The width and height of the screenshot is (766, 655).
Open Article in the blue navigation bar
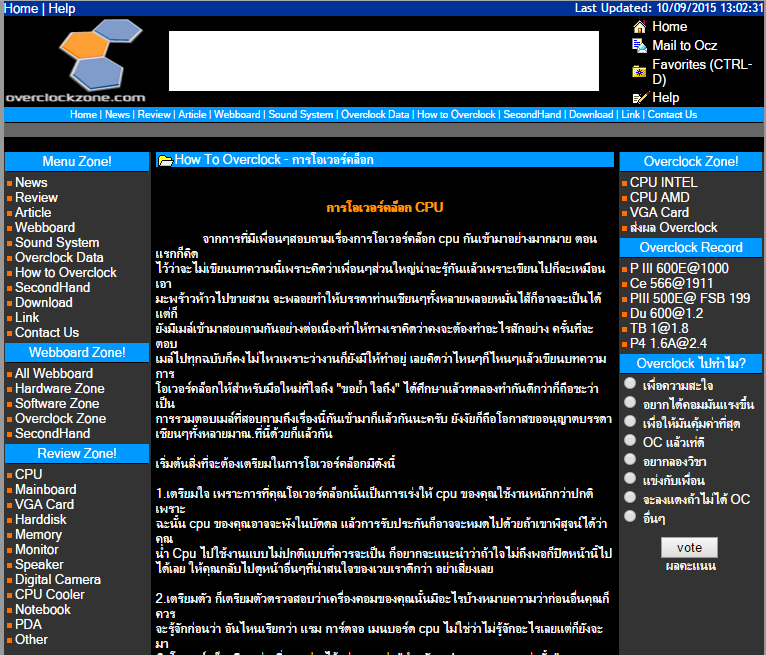(192, 114)
